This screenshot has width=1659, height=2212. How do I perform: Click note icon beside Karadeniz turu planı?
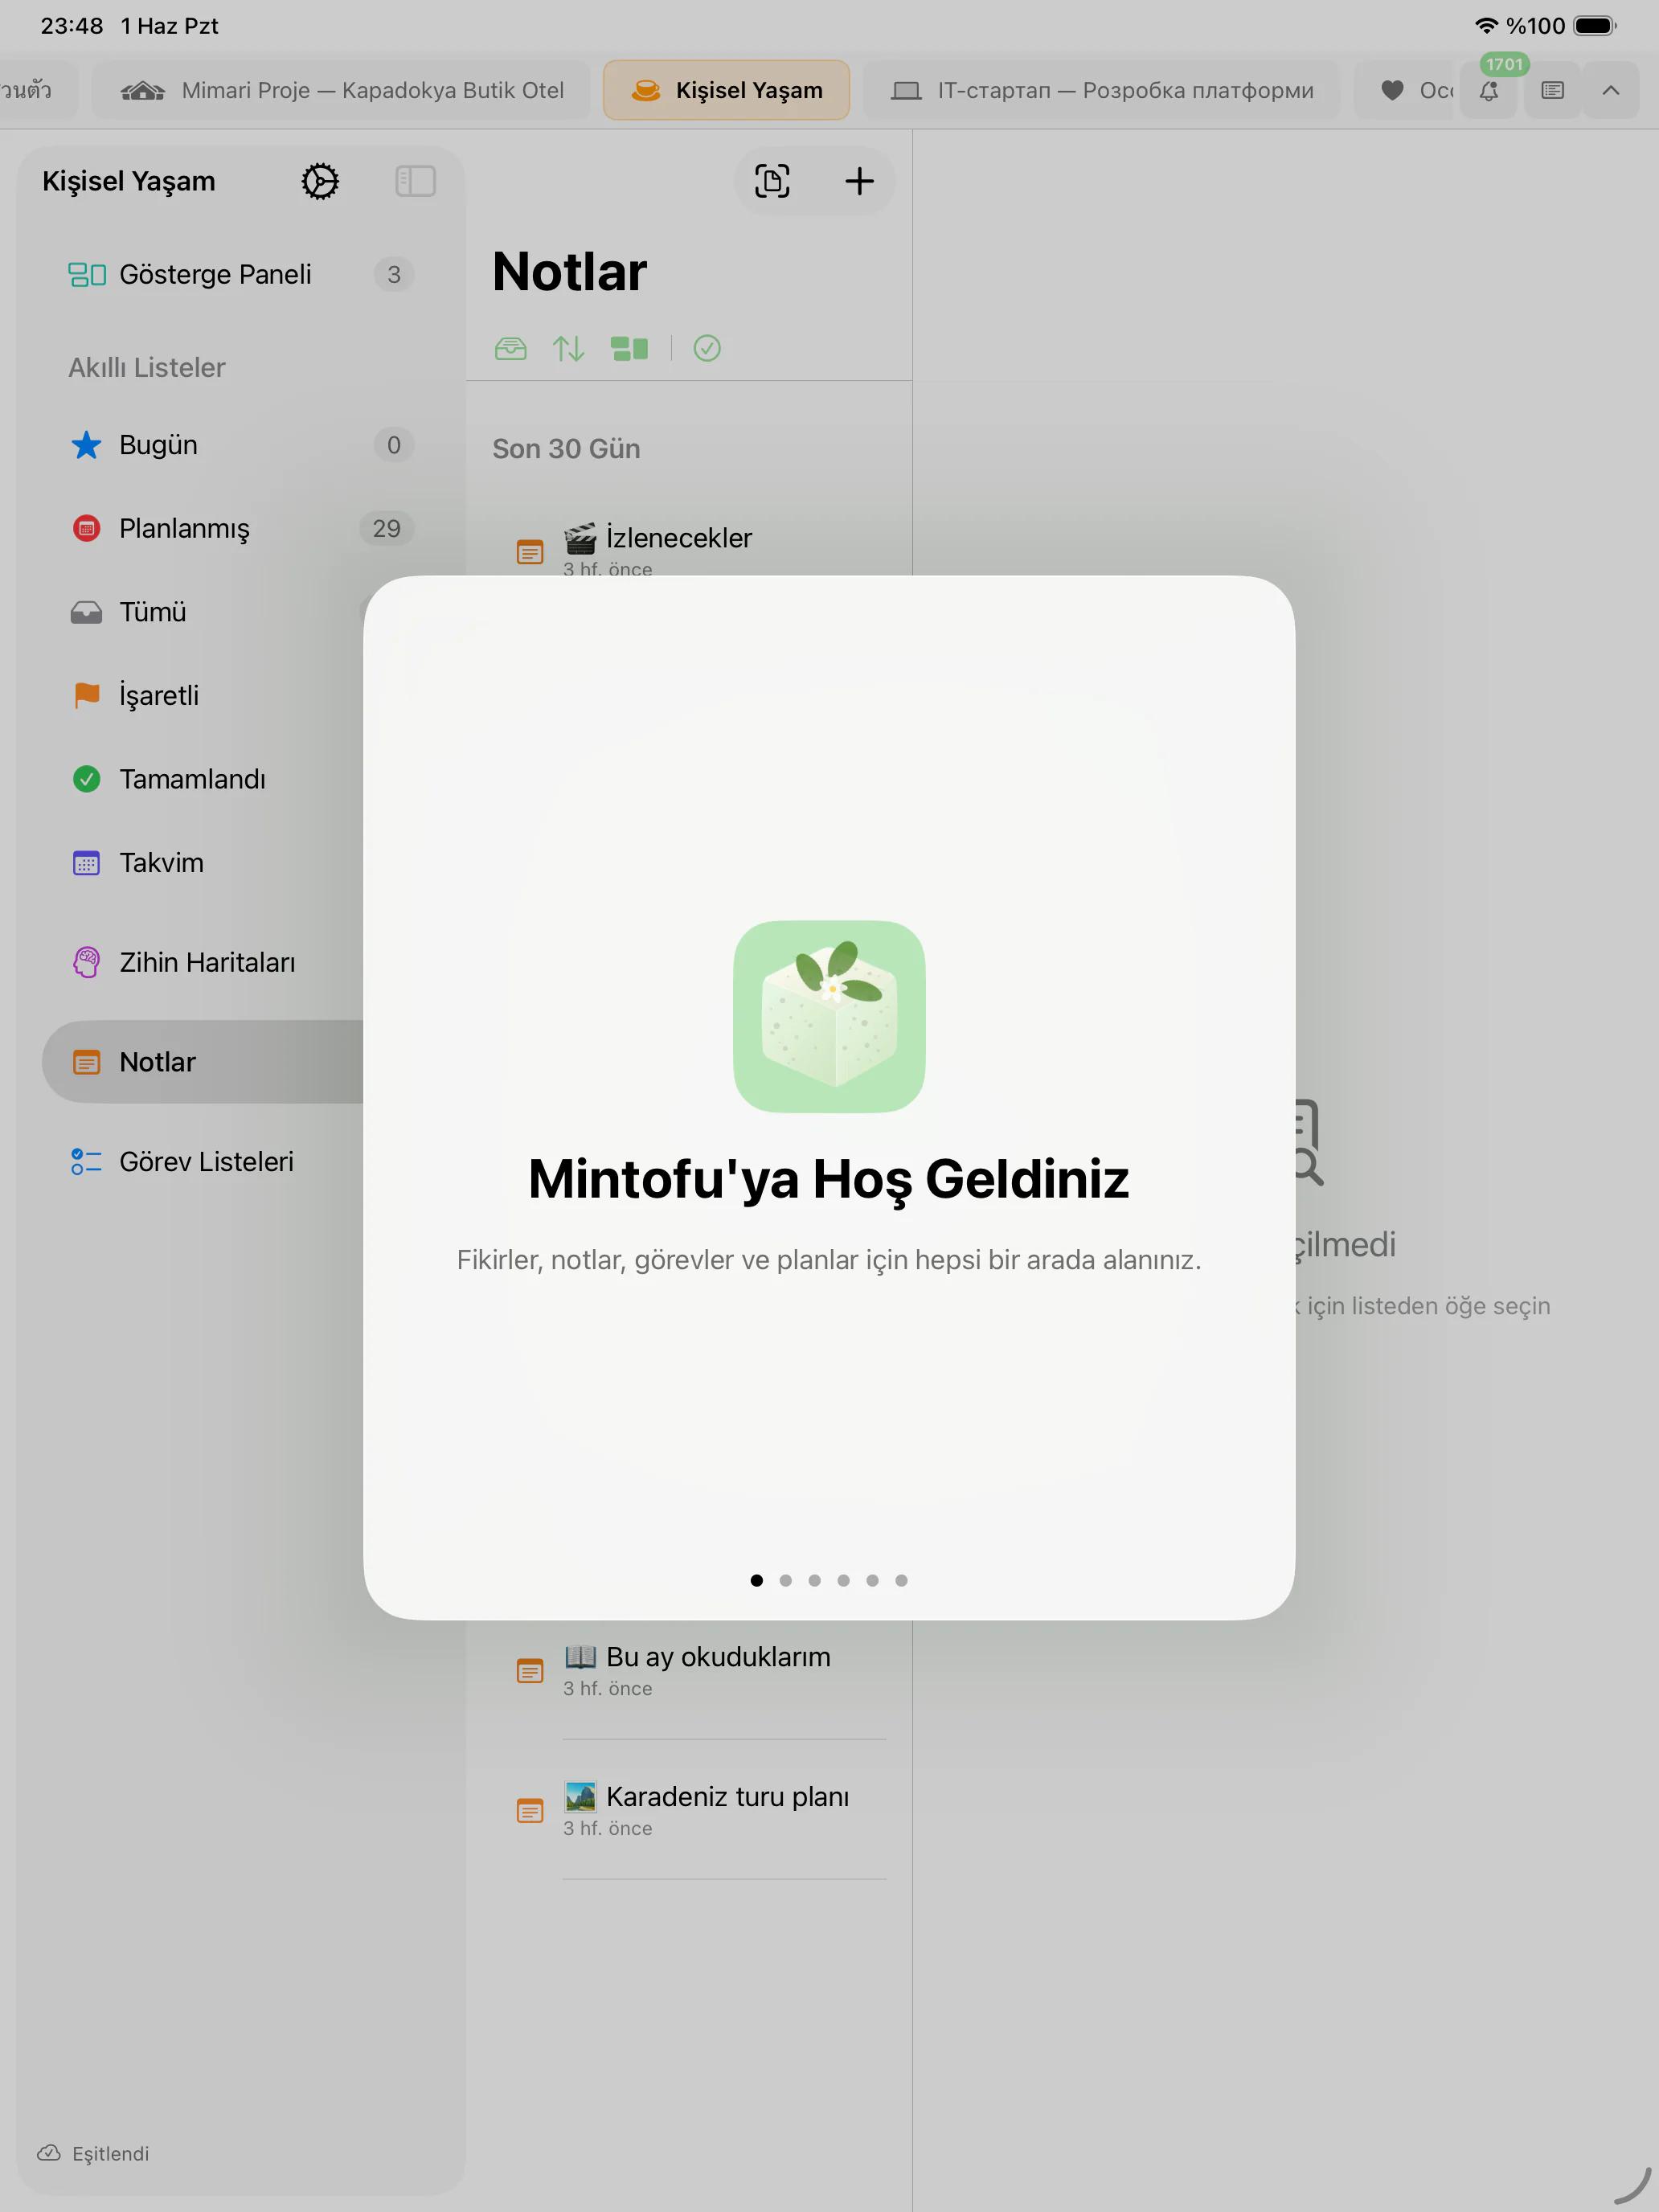pos(530,1810)
